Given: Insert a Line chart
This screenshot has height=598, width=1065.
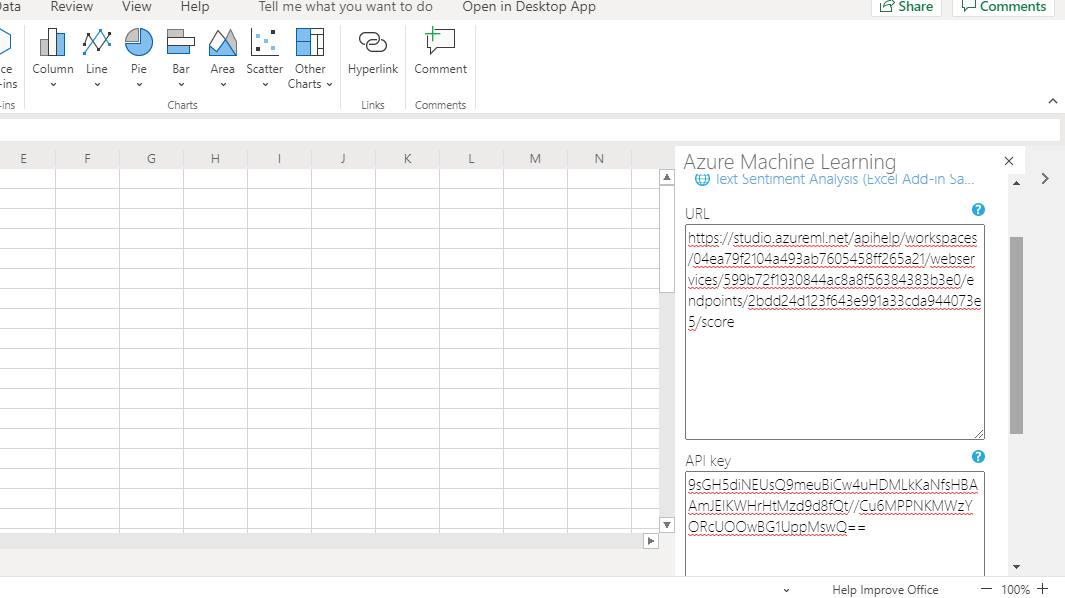Looking at the screenshot, I should [96, 58].
